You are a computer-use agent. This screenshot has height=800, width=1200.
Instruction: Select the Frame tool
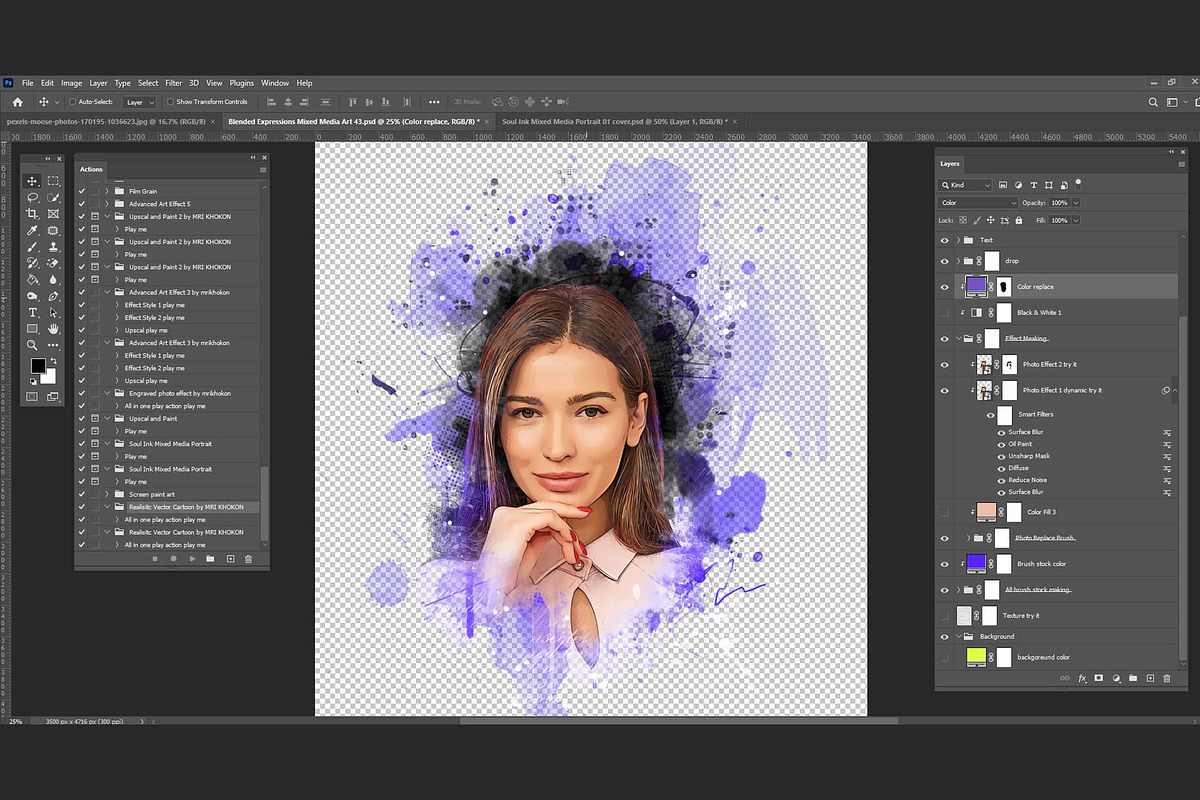53,214
